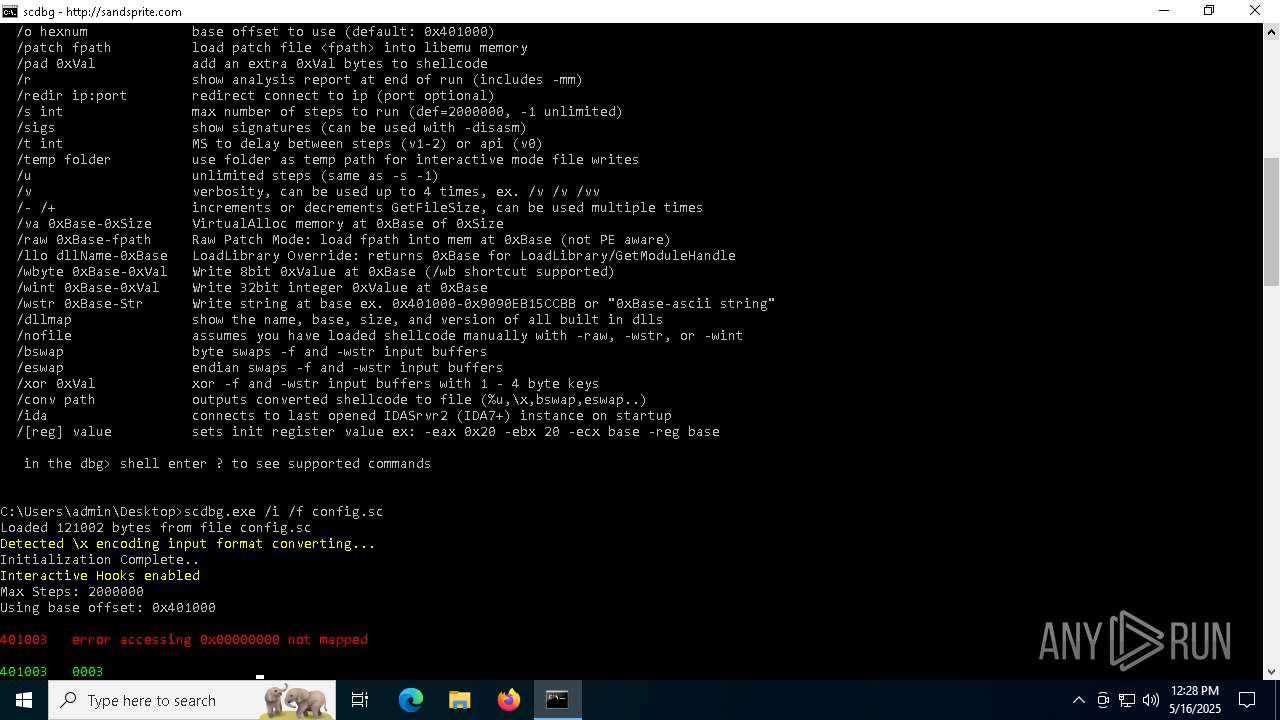Click the red 'error accessing 0x00000000' line
The image size is (1280, 720).
[184, 640]
